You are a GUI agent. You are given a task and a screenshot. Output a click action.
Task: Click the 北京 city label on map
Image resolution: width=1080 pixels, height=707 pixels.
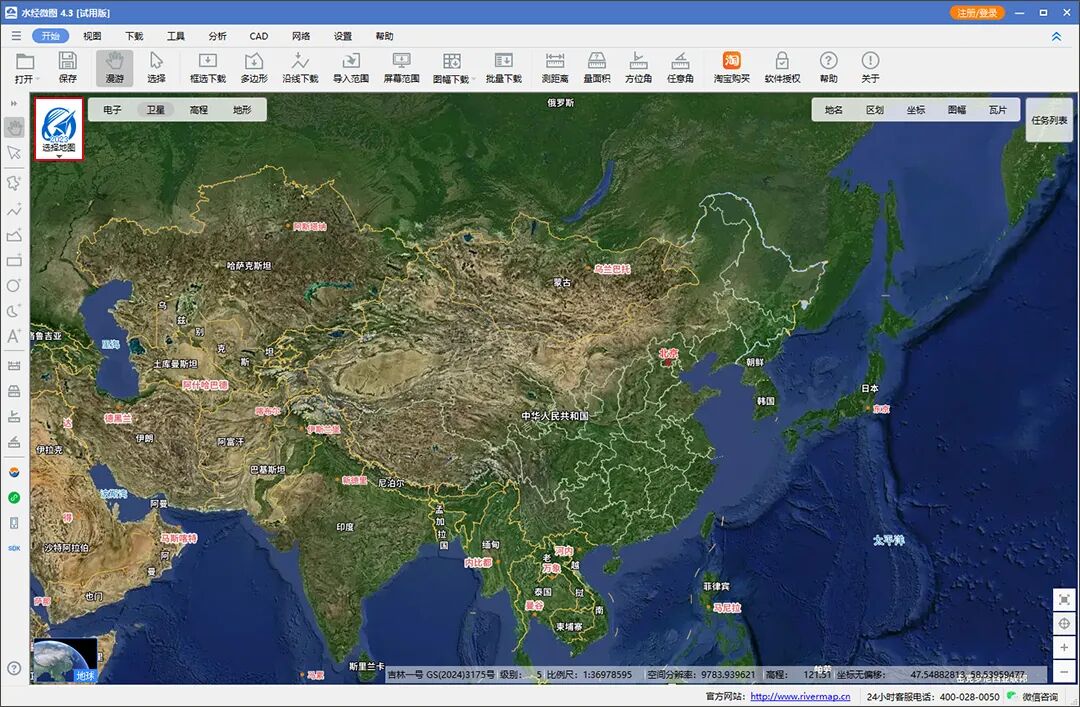668,353
